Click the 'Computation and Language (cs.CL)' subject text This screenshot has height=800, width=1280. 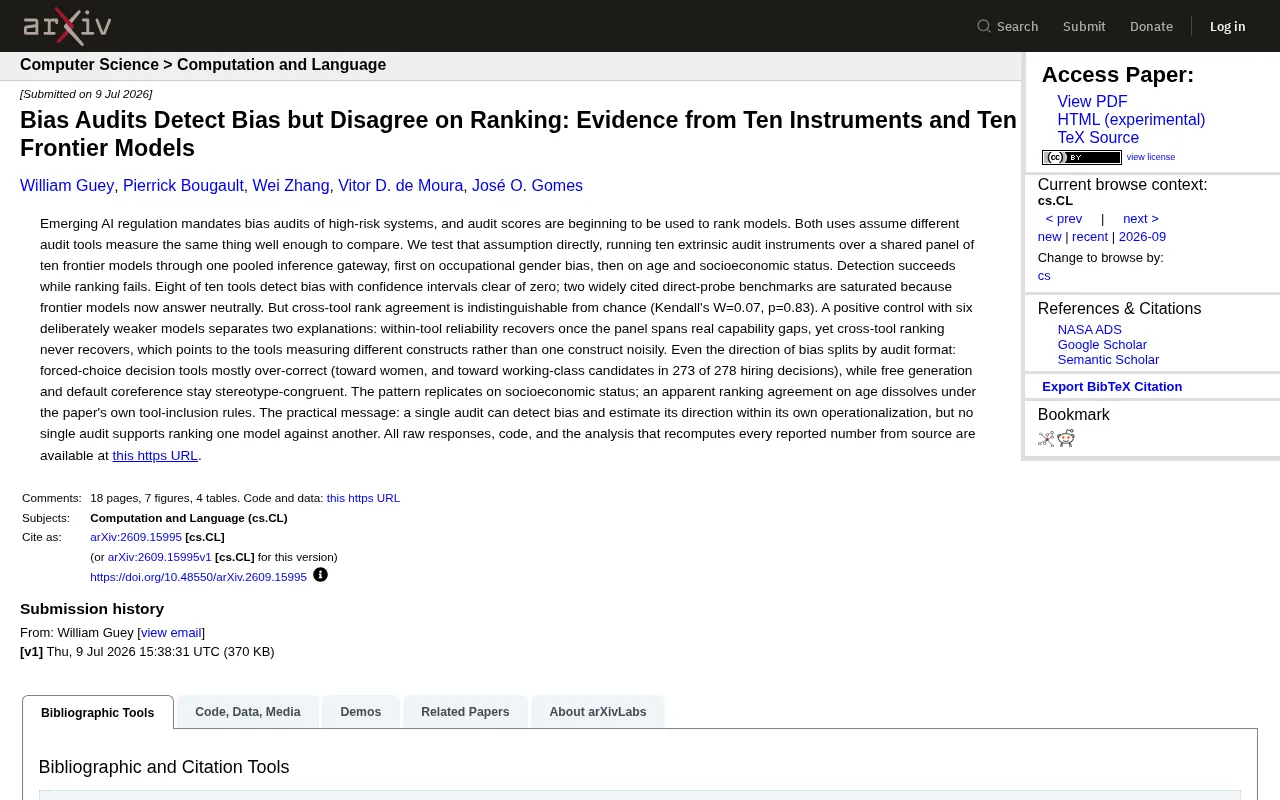click(189, 518)
